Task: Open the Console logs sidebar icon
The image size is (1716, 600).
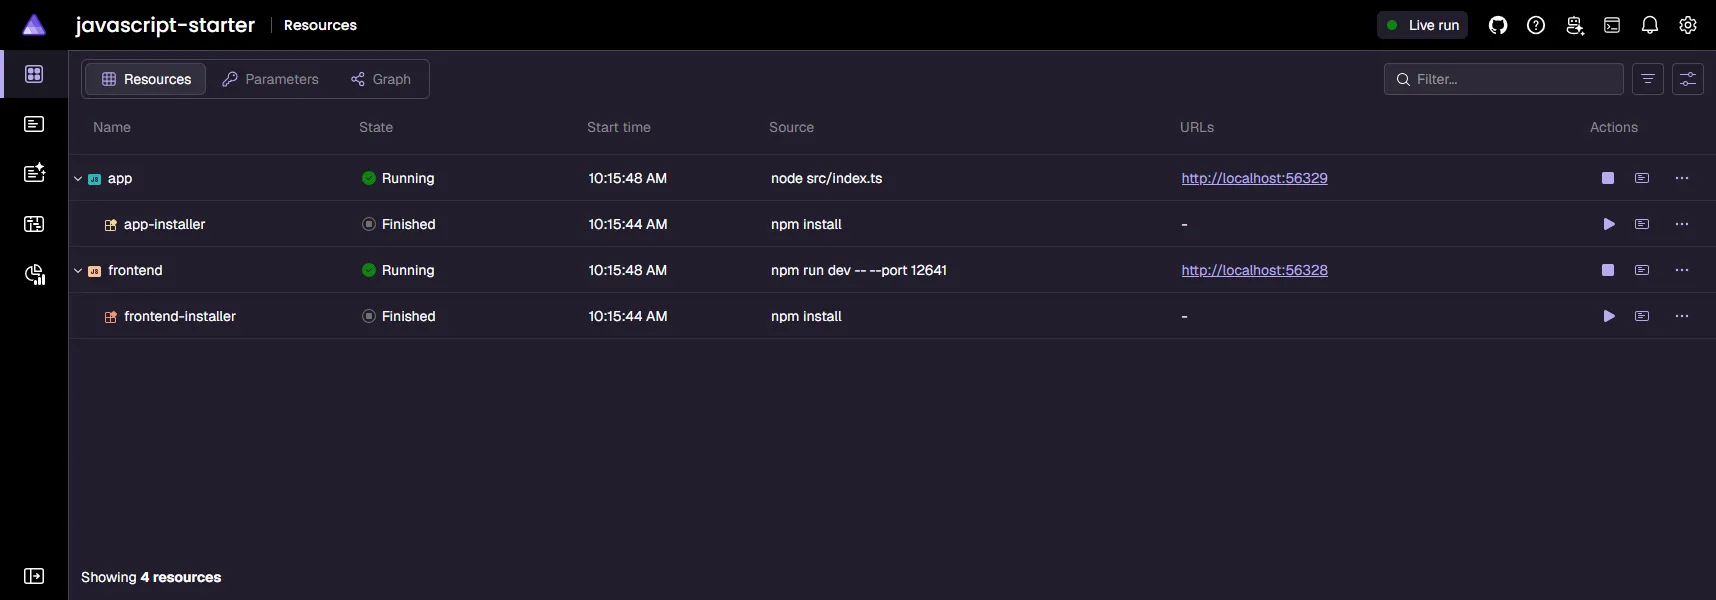Action: tap(34, 124)
